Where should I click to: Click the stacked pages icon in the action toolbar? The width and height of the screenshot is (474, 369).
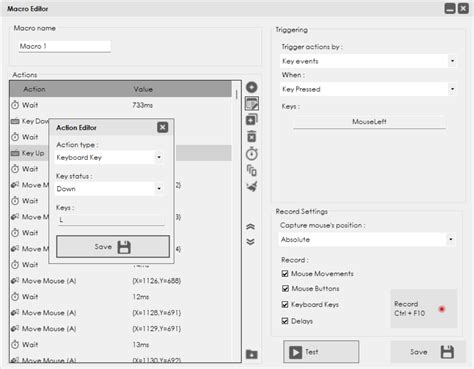coord(252,170)
